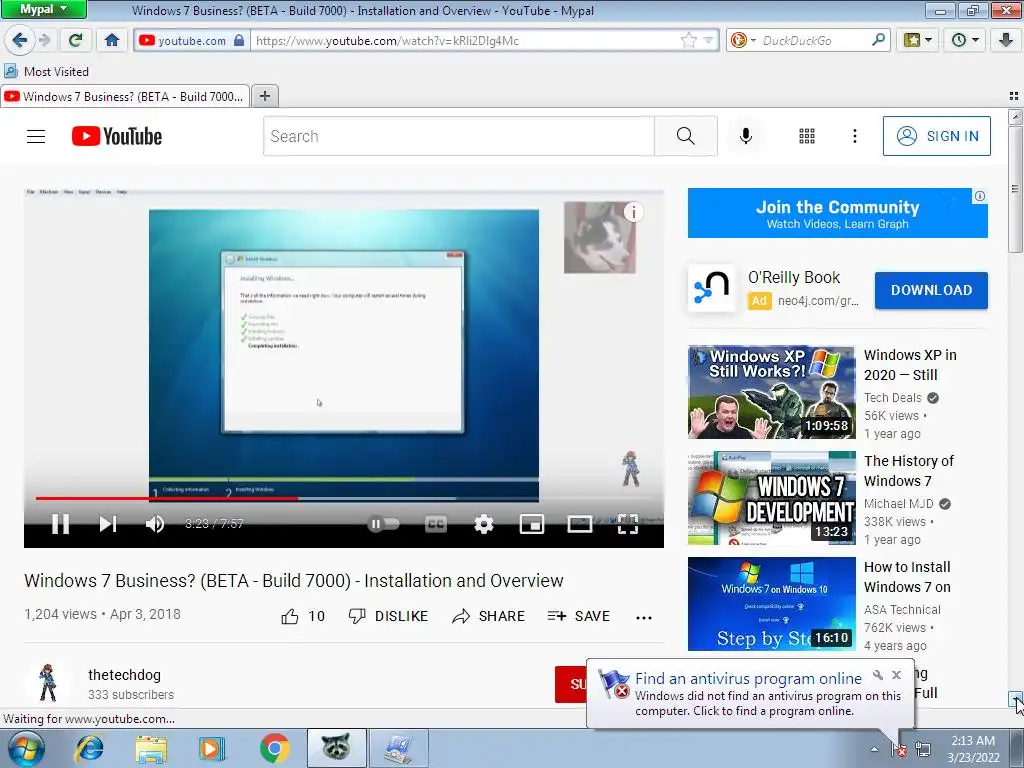Open the DuckDuckGo search engine dropdown
Viewport: 1024px width, 768px height.
click(743, 40)
